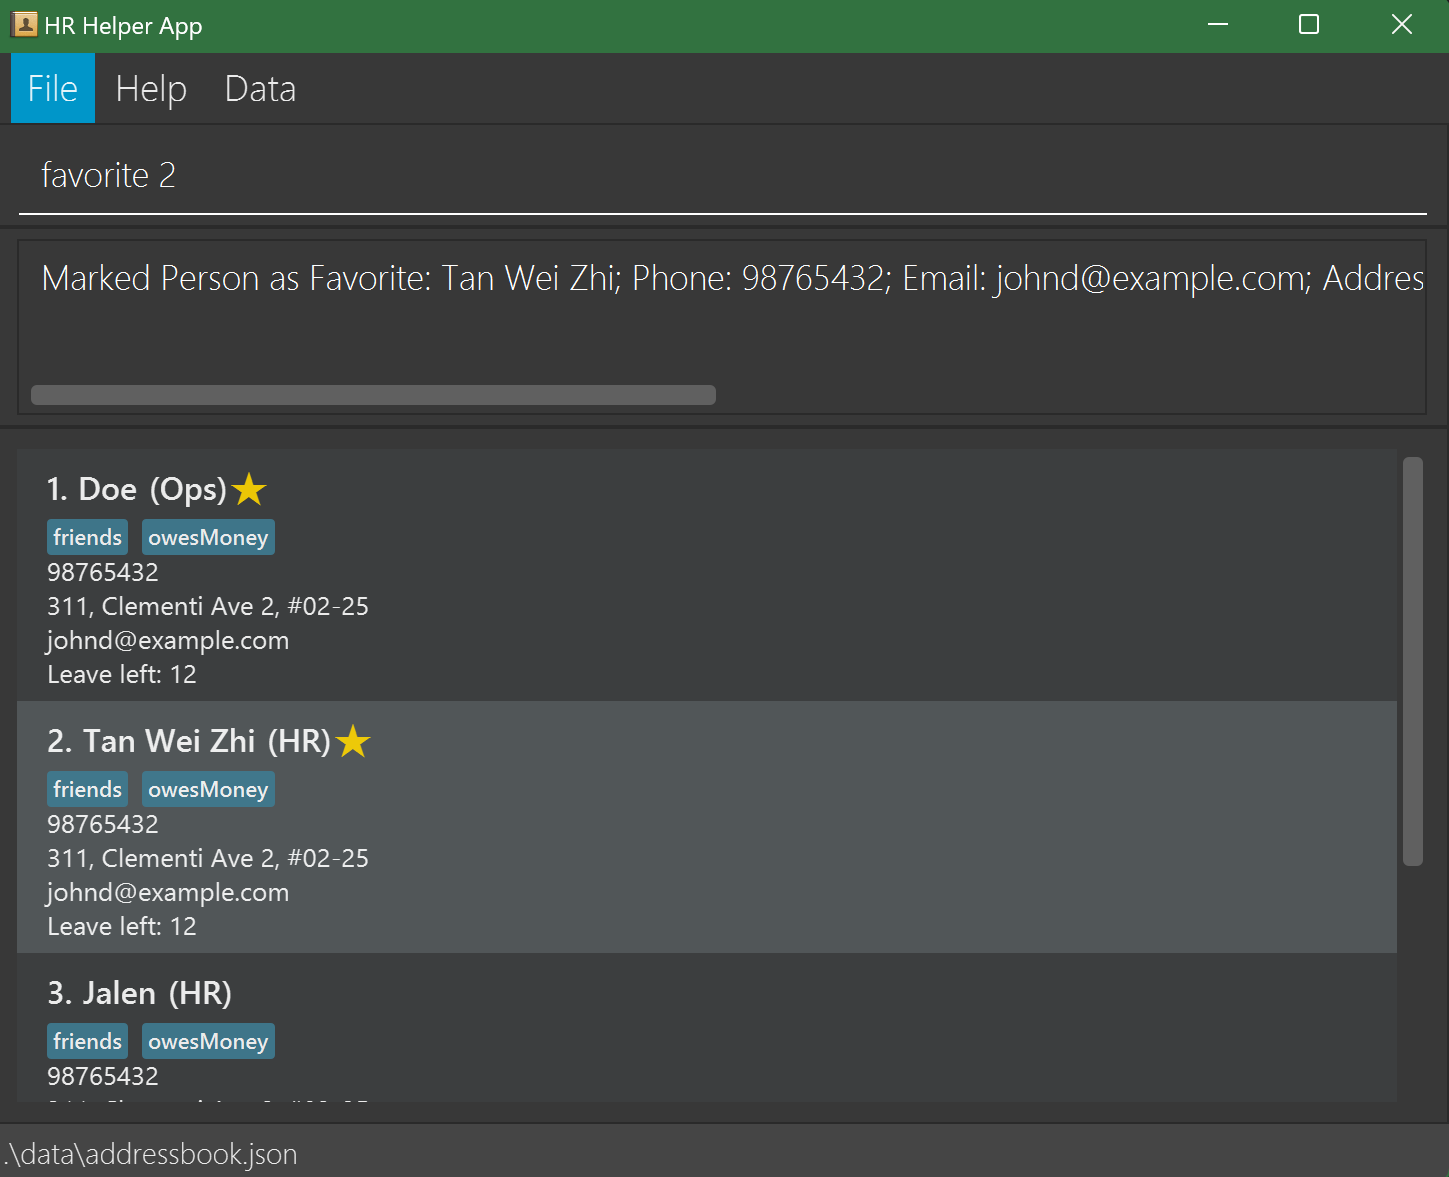Click the vertical scrollbar of person list

[x=1412, y=660]
